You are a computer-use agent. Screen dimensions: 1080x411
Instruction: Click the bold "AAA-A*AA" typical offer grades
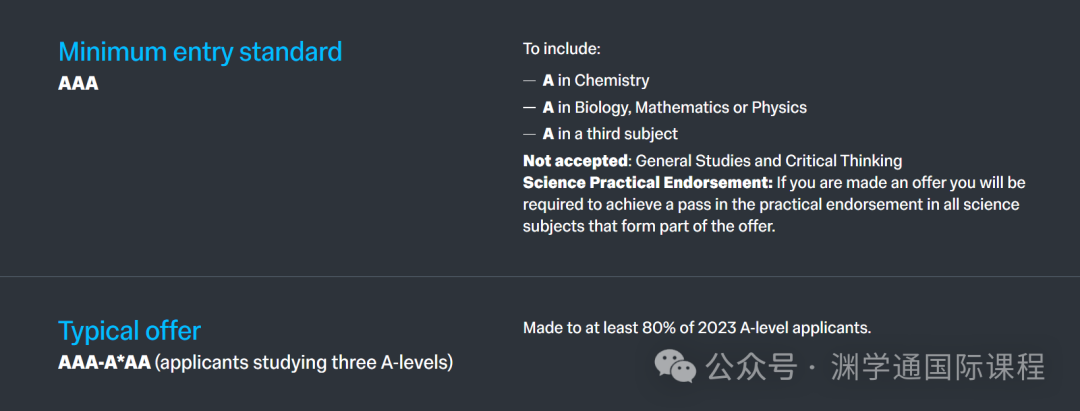click(x=104, y=362)
